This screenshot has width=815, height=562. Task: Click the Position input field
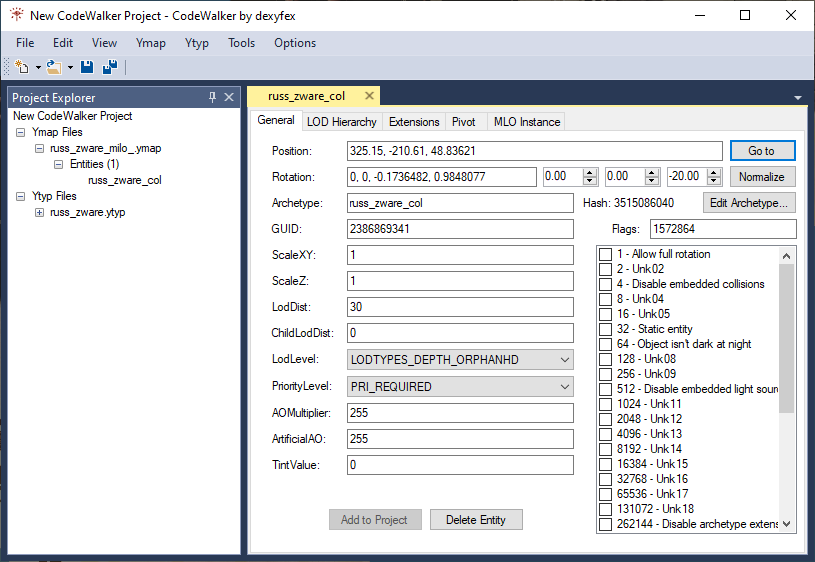(x=535, y=151)
